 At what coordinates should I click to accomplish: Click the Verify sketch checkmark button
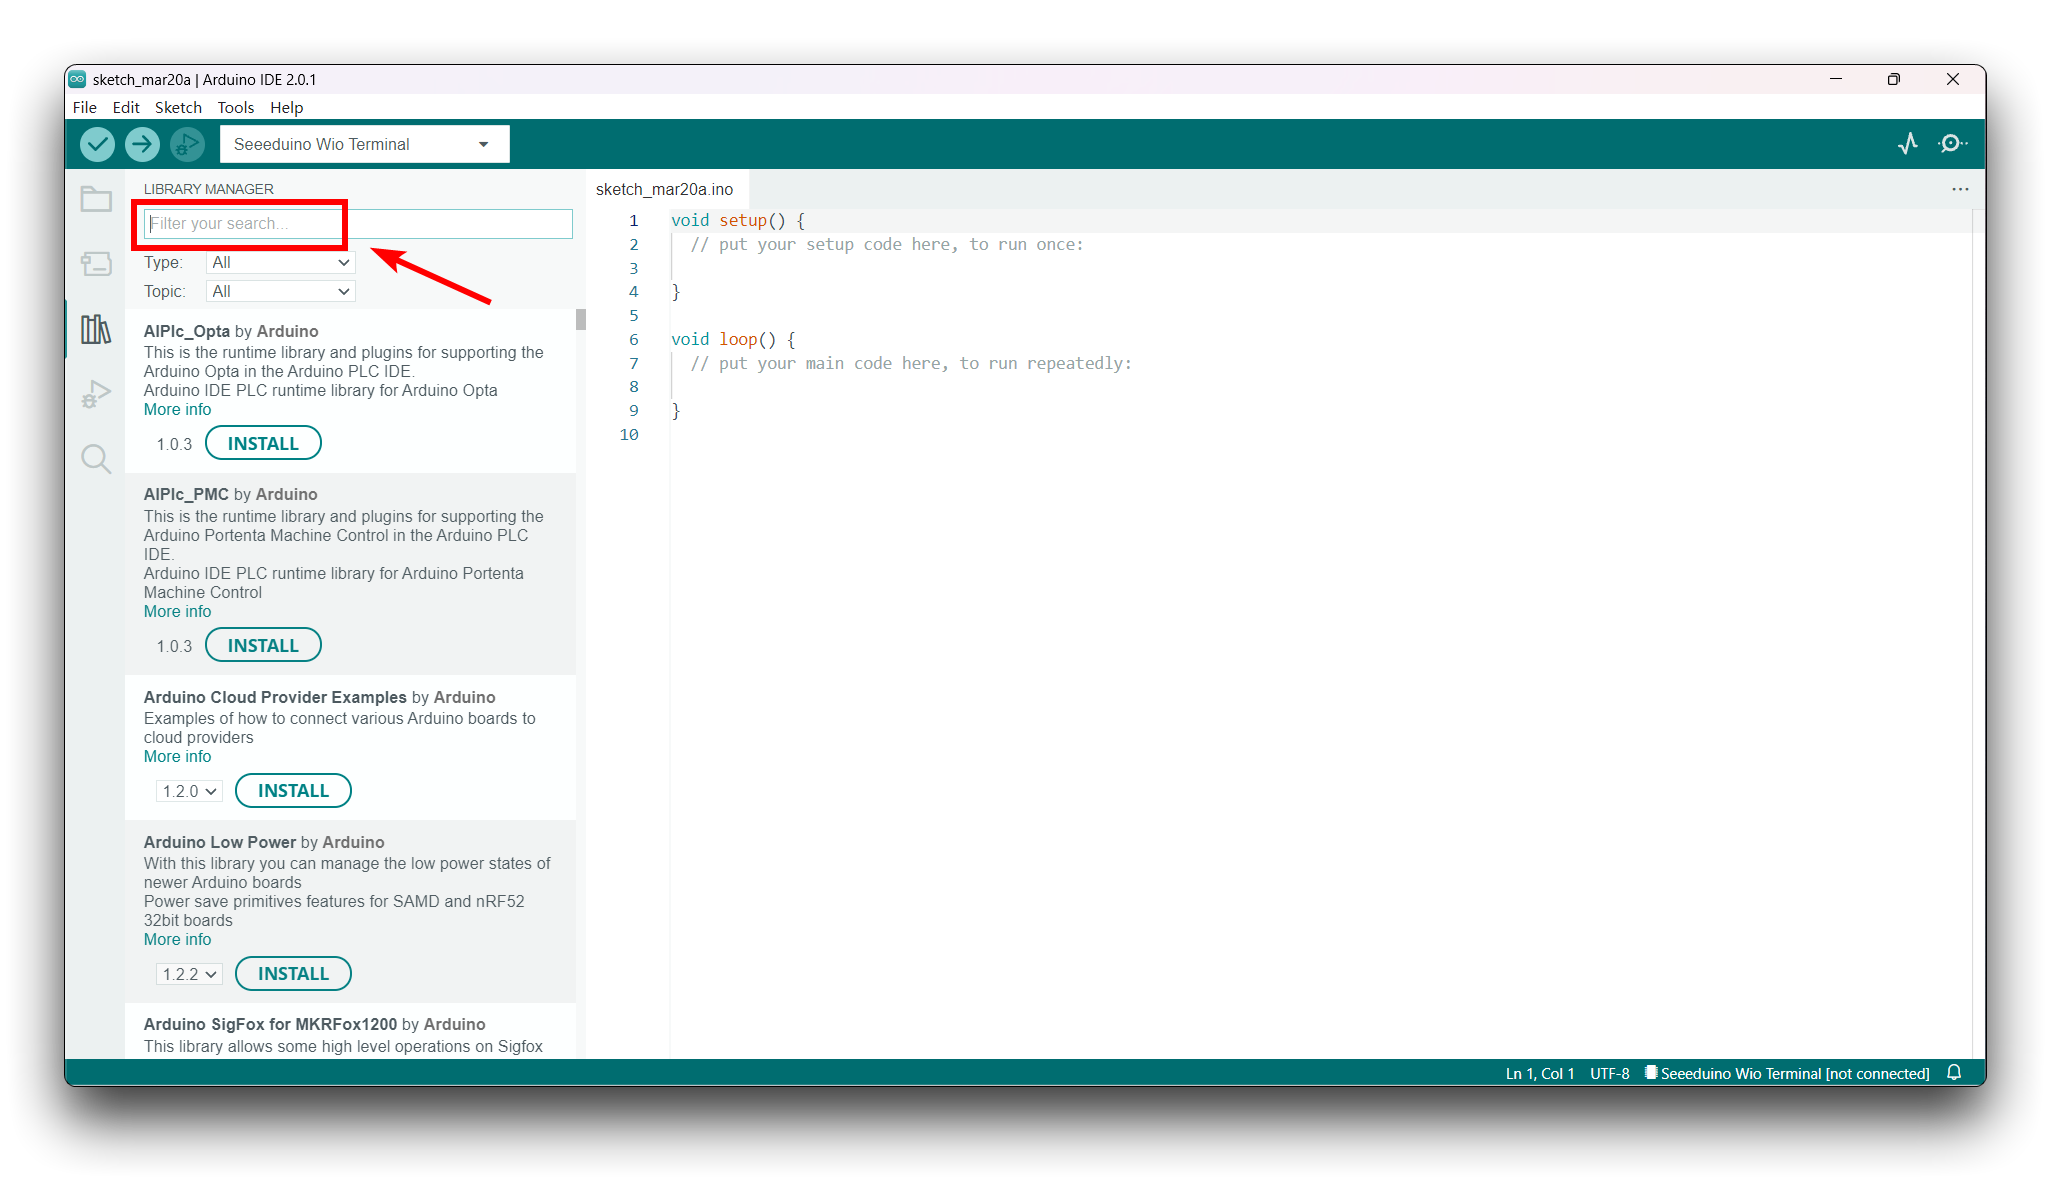click(97, 144)
